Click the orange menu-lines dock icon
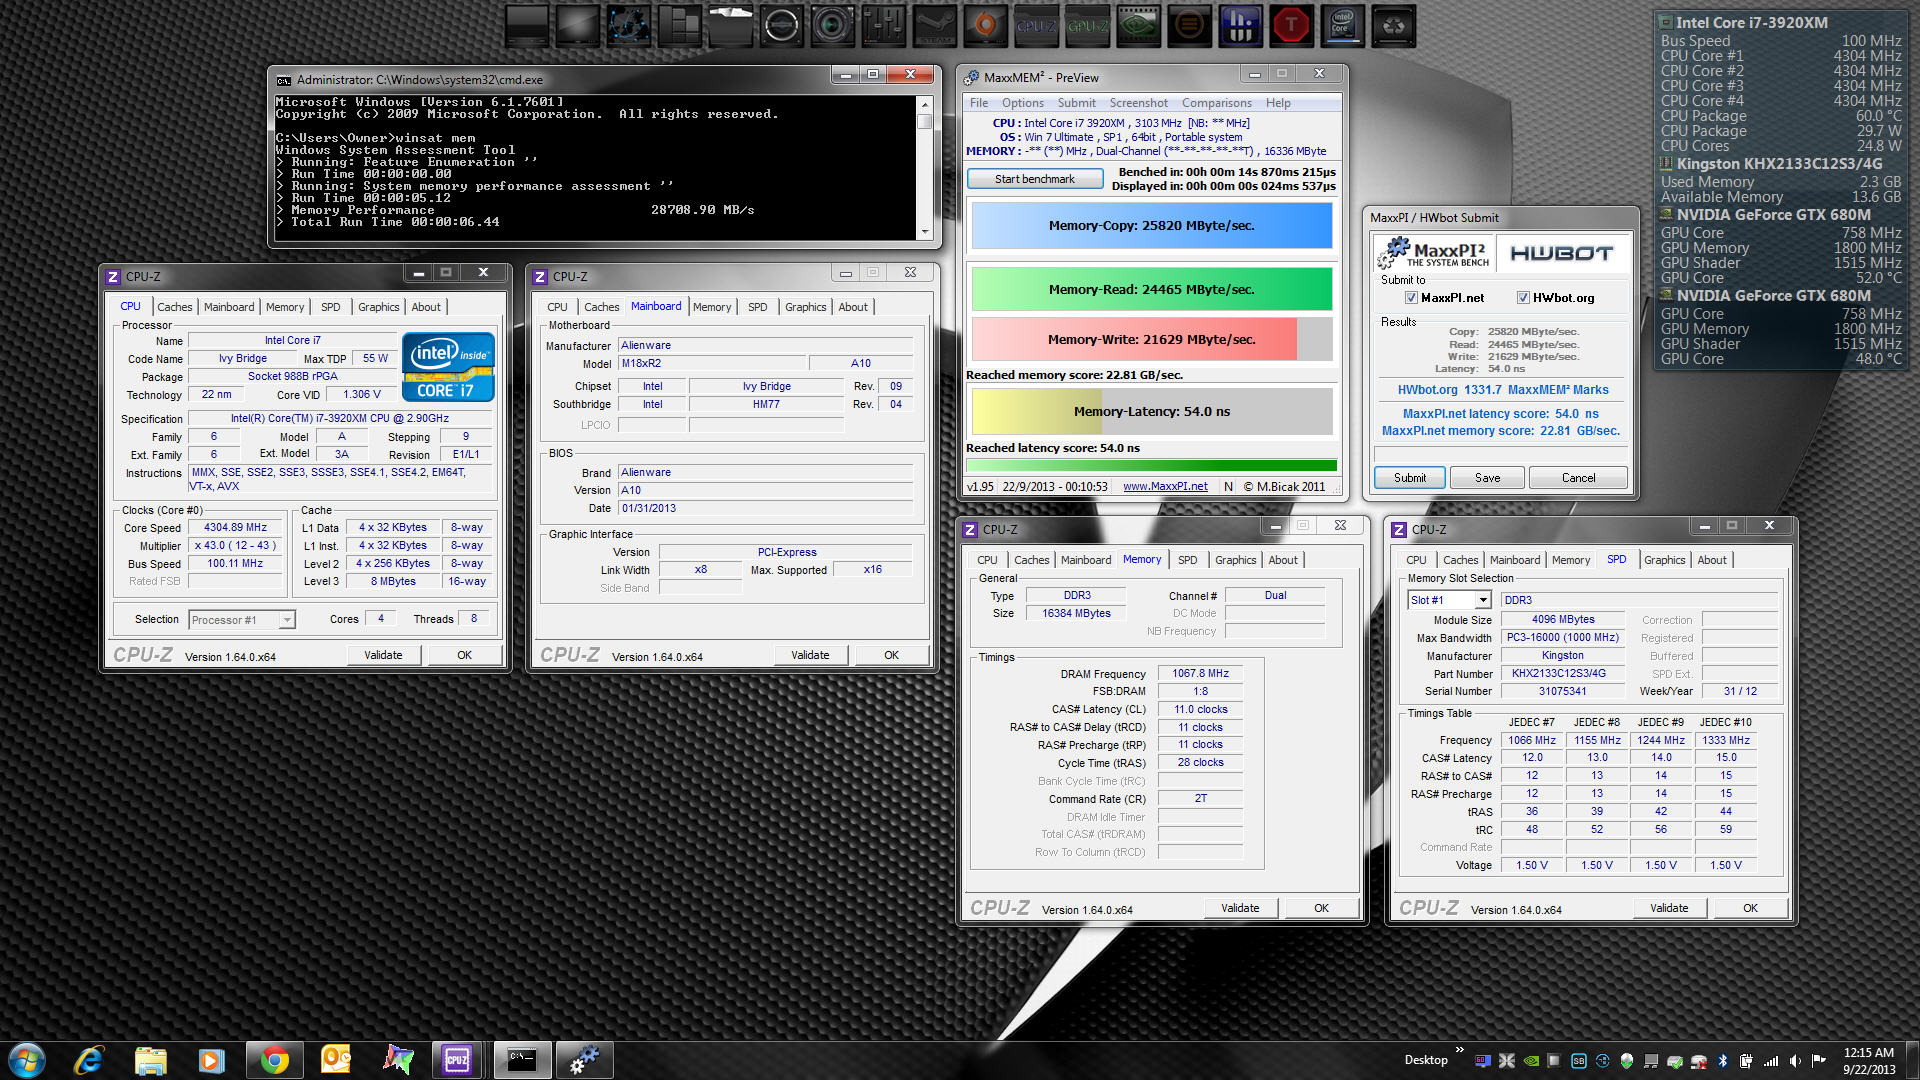The width and height of the screenshot is (1920, 1080). pos(1190,26)
